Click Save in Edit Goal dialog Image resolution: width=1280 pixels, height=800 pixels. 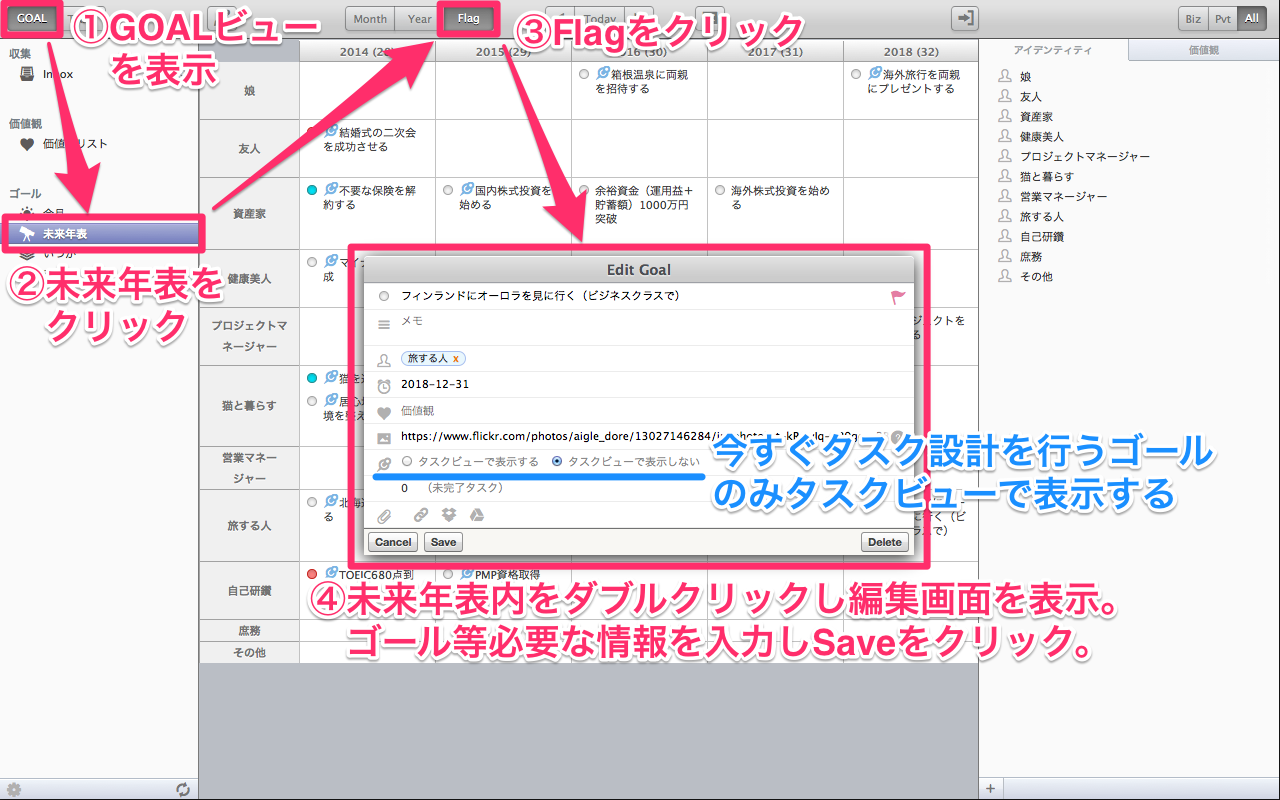[x=443, y=542]
